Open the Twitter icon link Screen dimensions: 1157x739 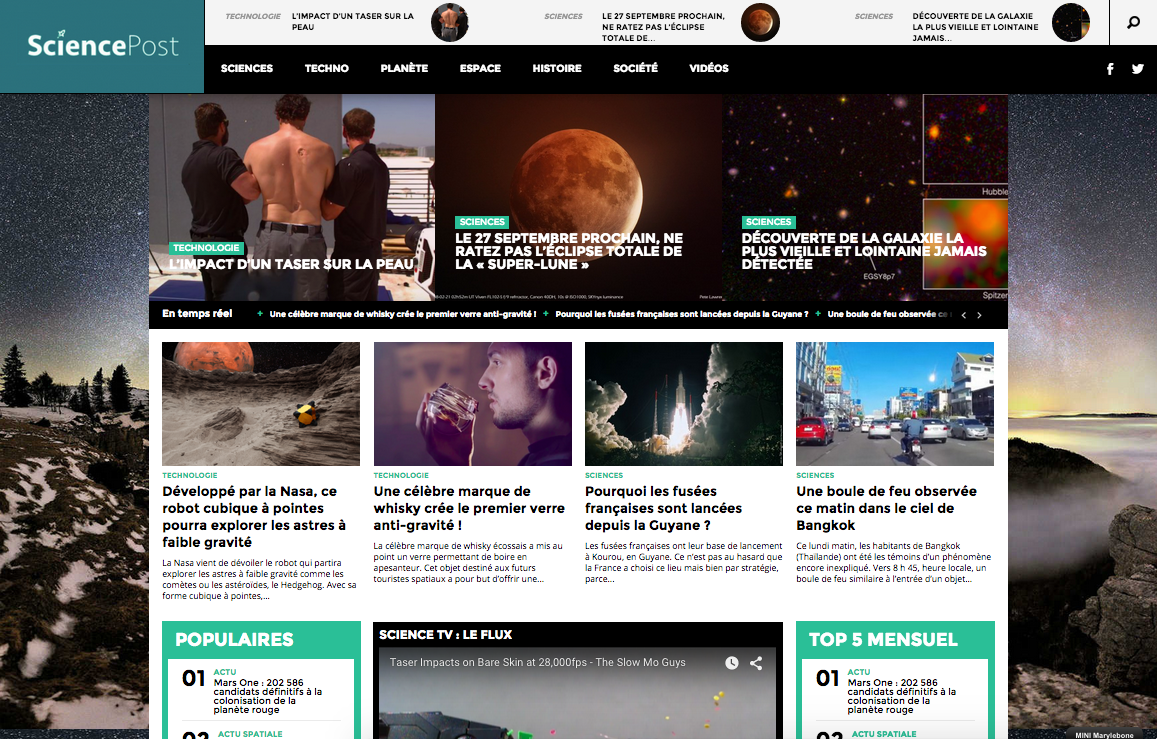coord(1137,69)
